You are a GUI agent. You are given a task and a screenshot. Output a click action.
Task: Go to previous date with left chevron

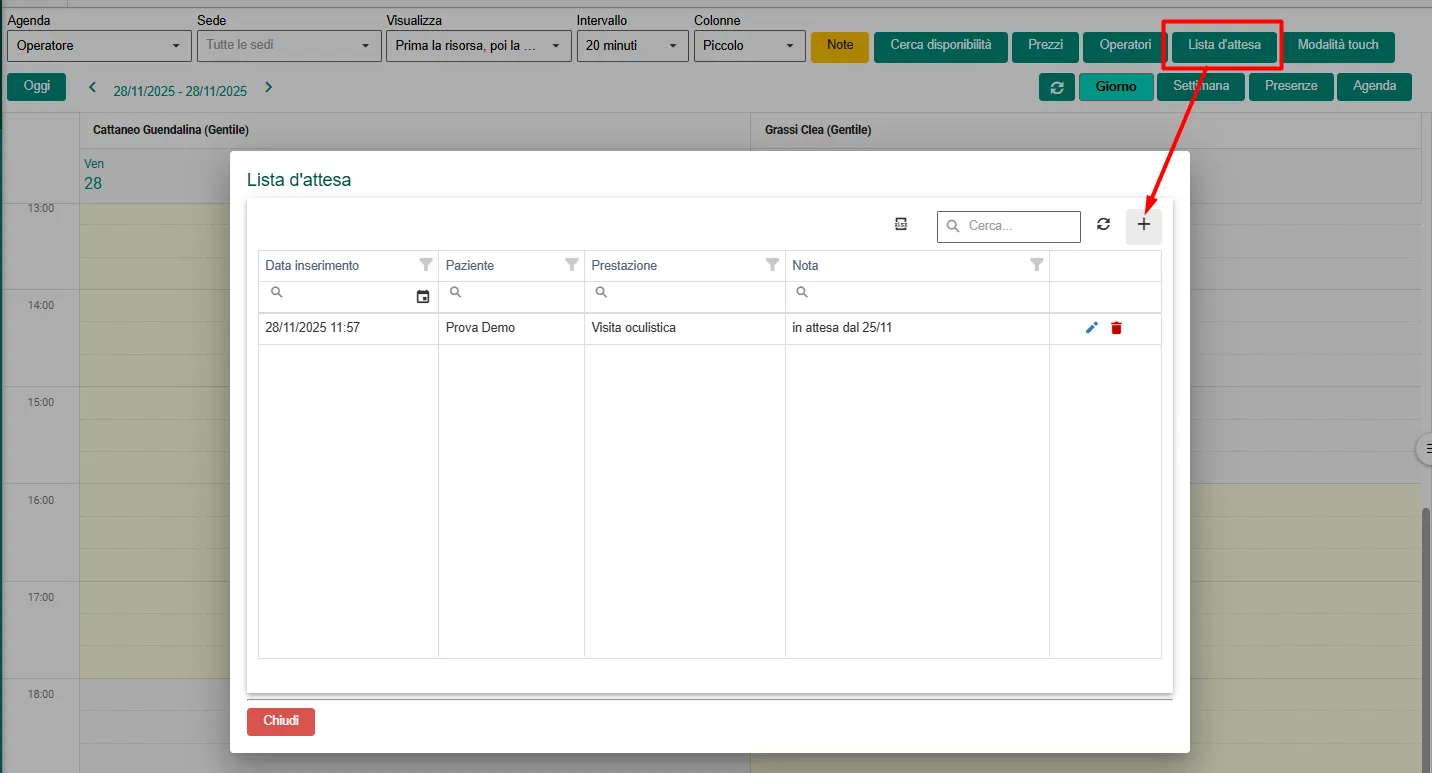tap(93, 88)
